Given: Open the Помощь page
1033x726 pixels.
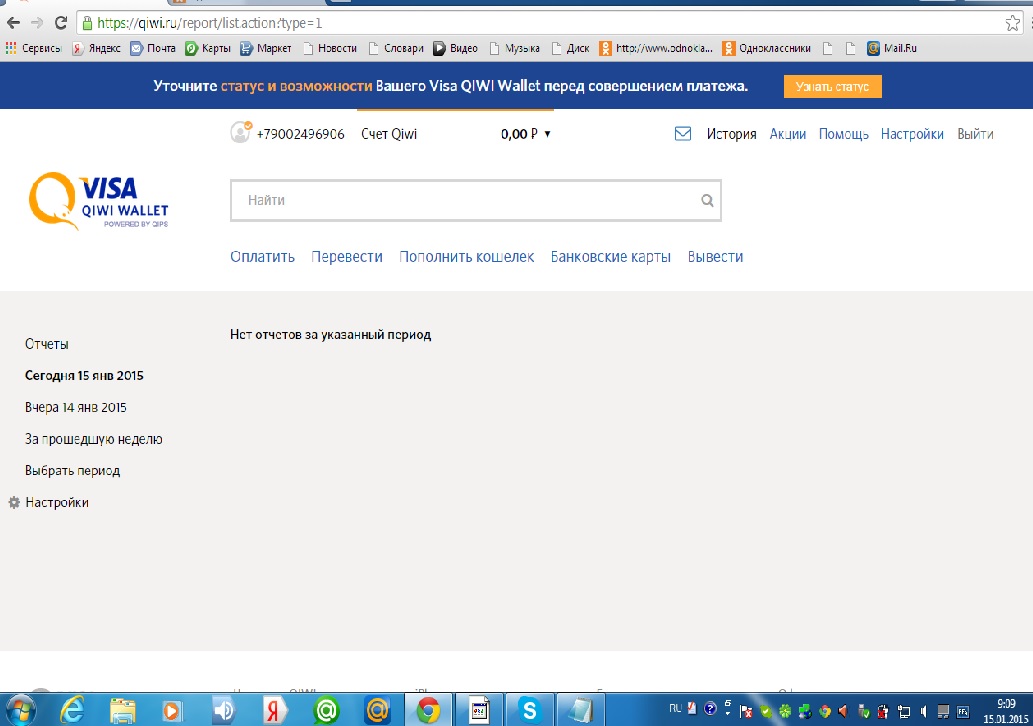Looking at the screenshot, I should (x=844, y=134).
